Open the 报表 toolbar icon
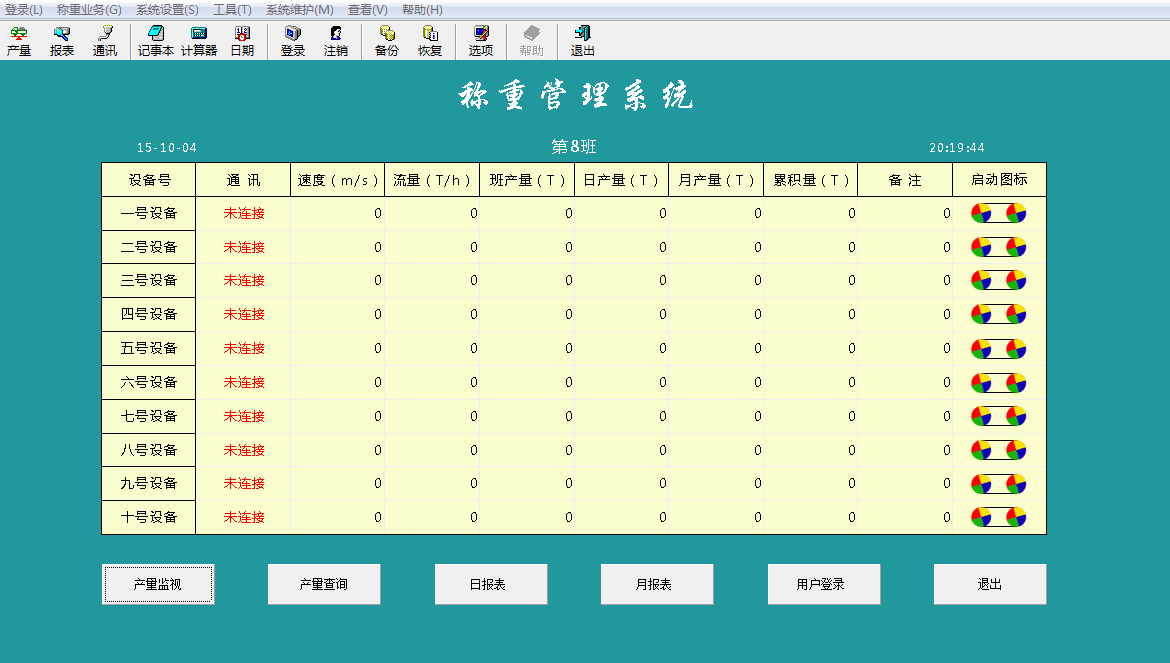 [x=62, y=41]
